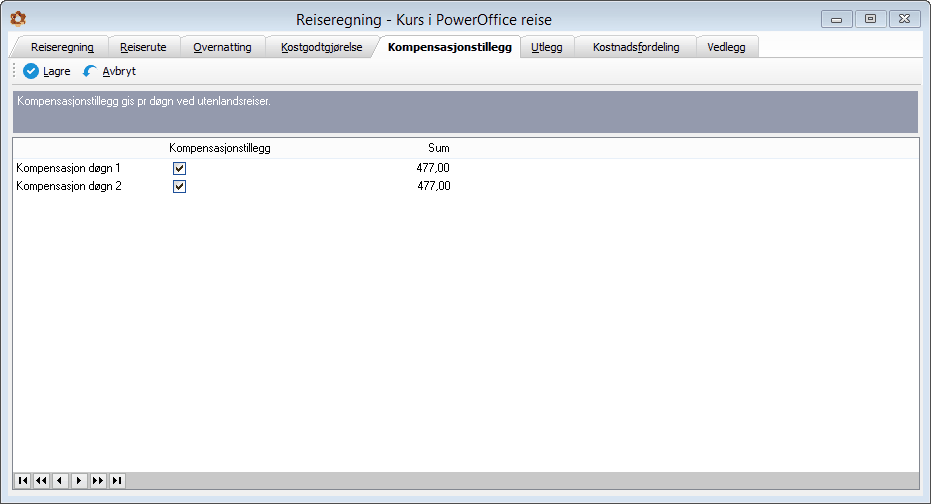Open the Vedlegg tab
The height and width of the screenshot is (504, 931).
coord(726,47)
